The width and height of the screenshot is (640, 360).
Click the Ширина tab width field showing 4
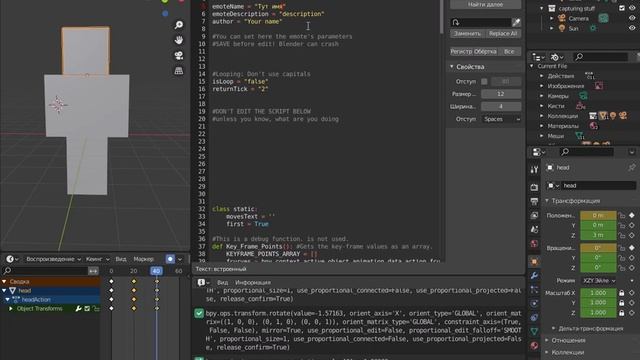tap(501, 107)
